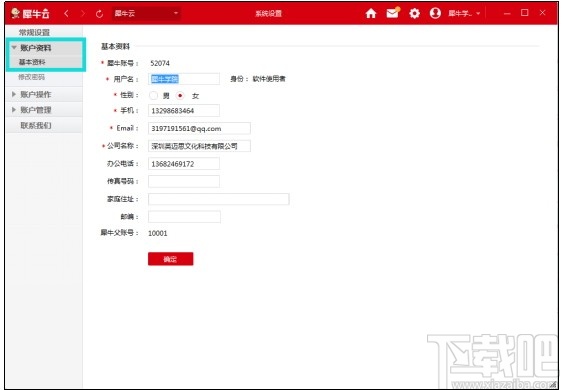Click the 办公电话 input field
This screenshot has height=390, width=562.
point(184,164)
